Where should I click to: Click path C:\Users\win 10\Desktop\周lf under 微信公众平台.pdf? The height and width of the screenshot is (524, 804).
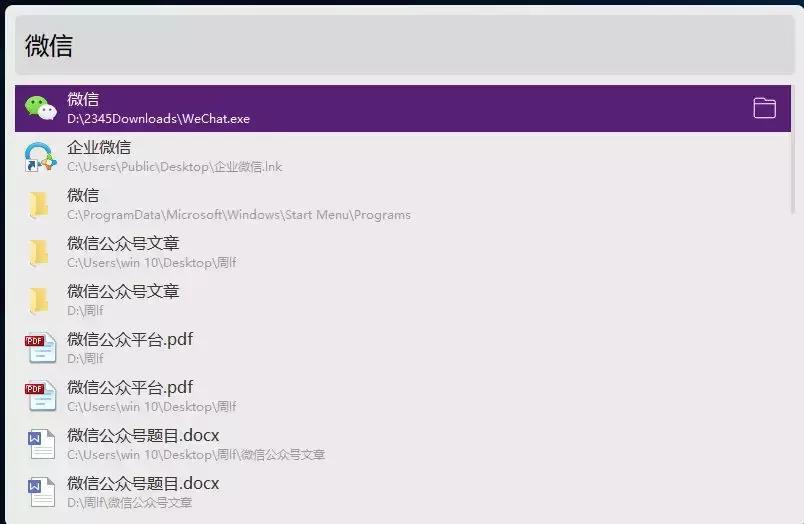coord(152,407)
